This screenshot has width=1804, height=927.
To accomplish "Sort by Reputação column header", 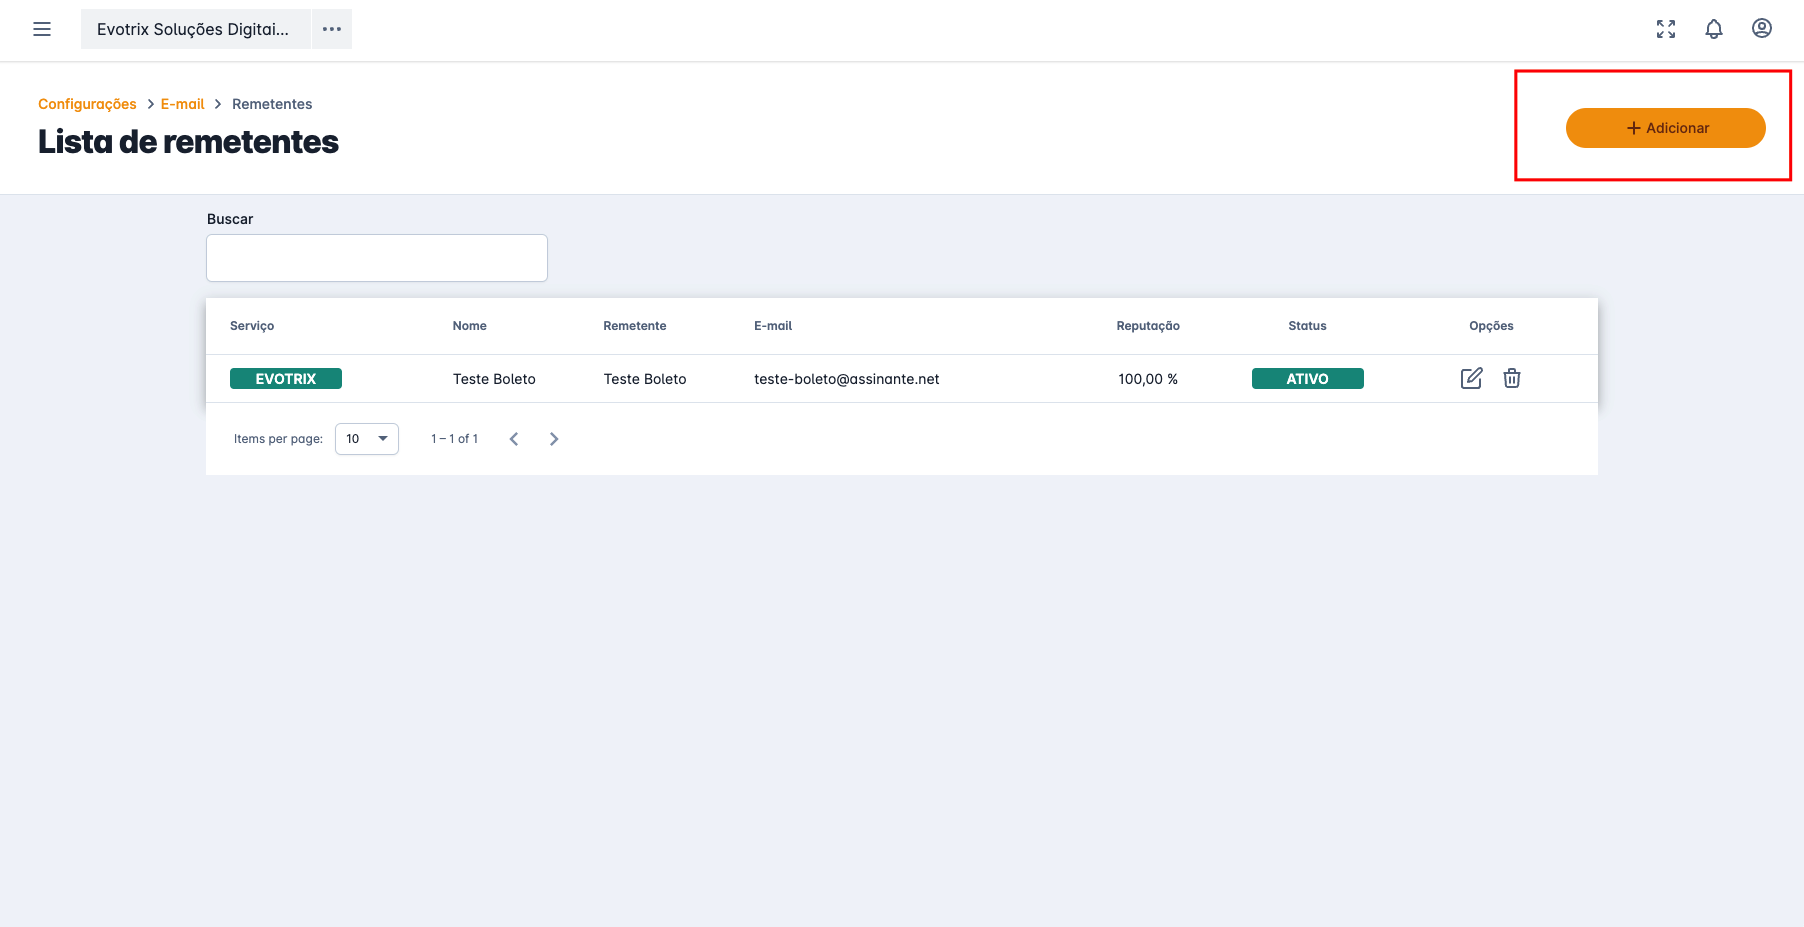I will click(x=1148, y=326).
